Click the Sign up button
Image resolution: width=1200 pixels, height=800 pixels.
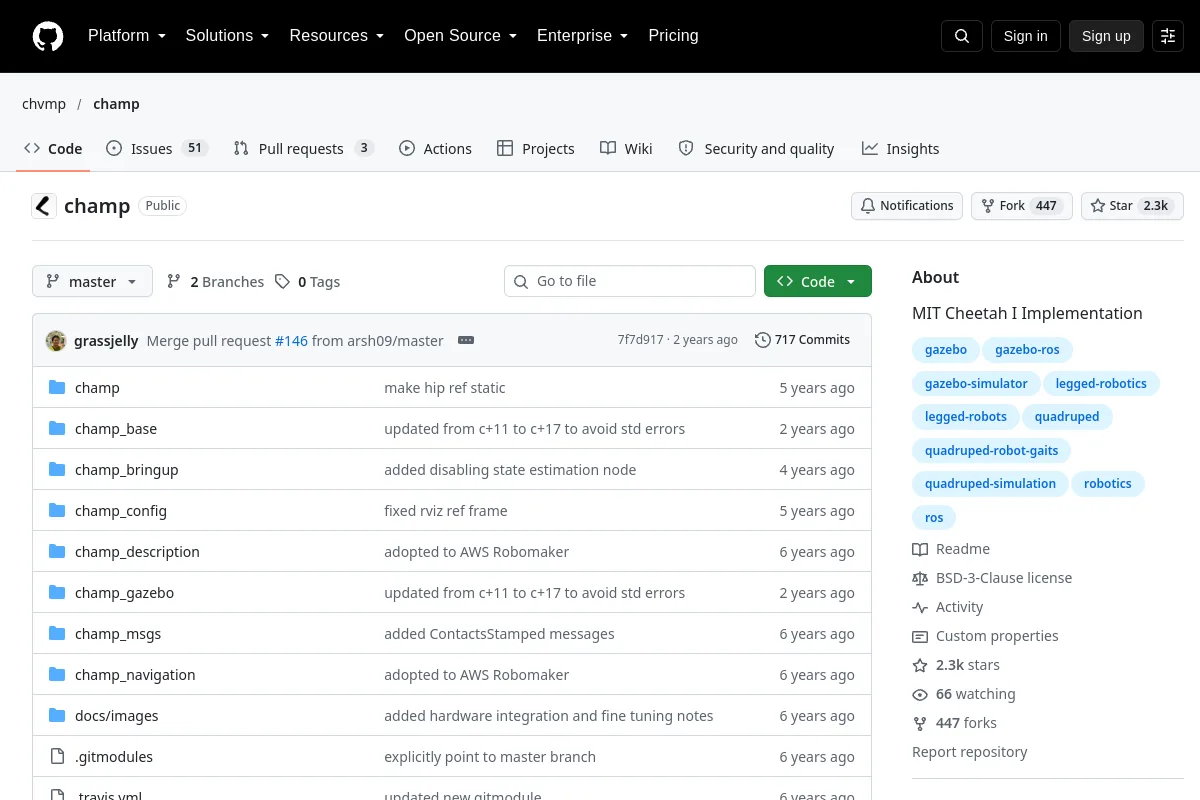1106,36
